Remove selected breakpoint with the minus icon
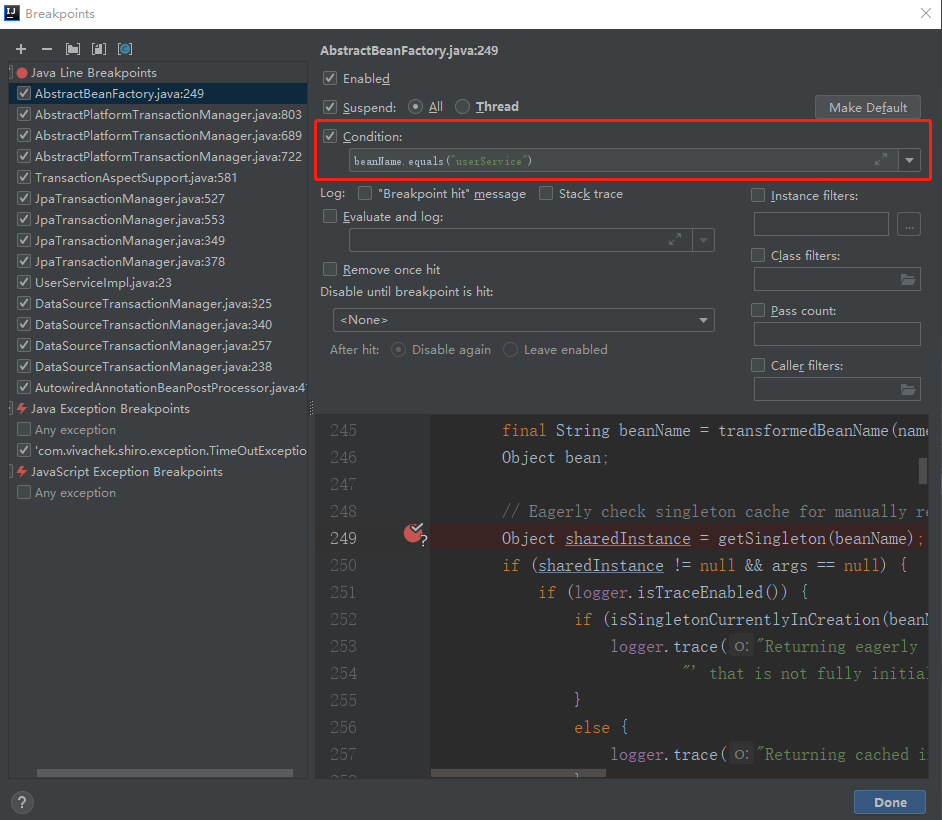Image resolution: width=942 pixels, height=820 pixels. 46,49
